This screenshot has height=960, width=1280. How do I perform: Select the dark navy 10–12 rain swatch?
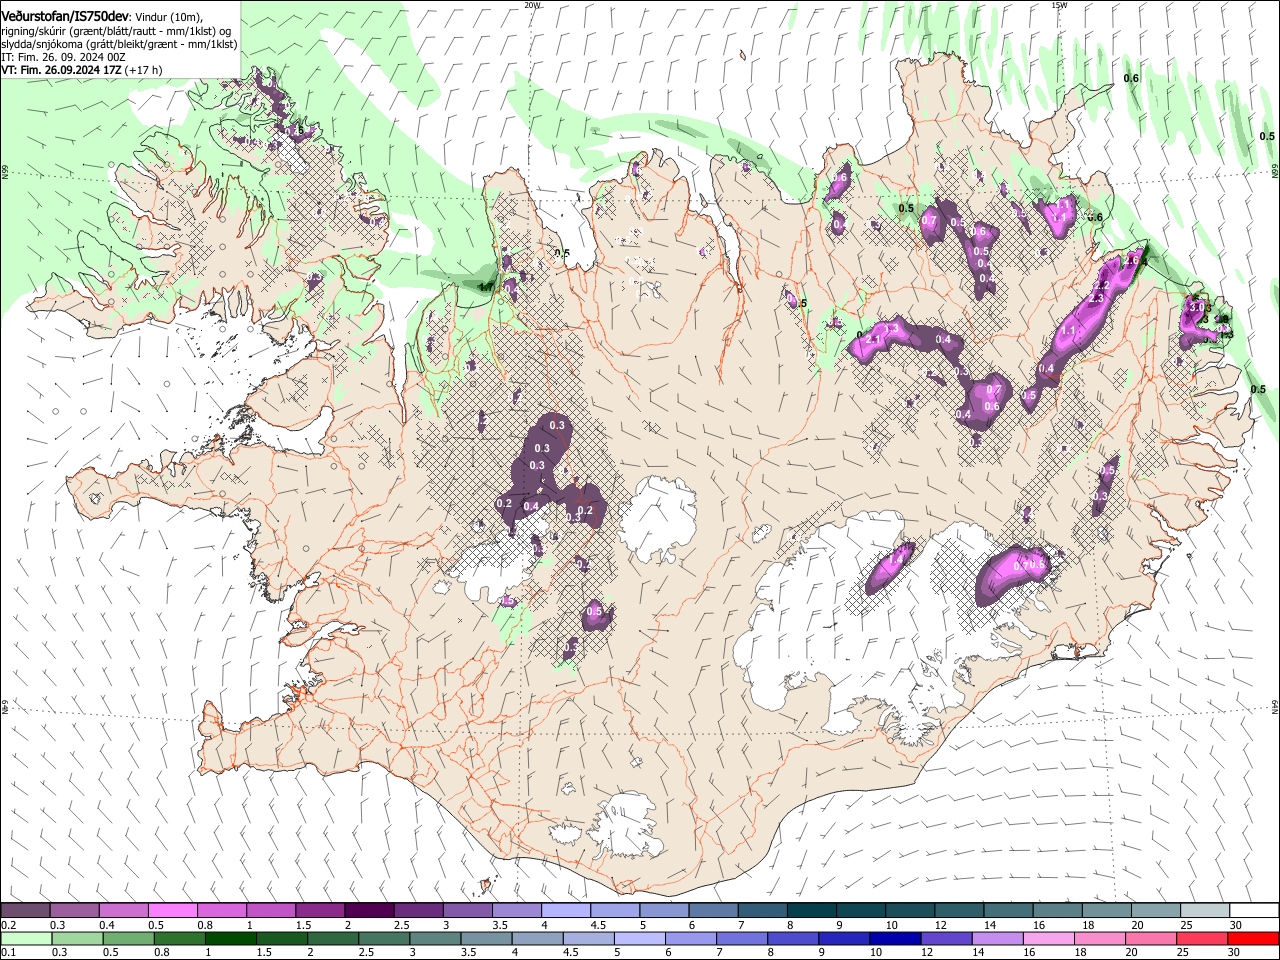pos(895,938)
